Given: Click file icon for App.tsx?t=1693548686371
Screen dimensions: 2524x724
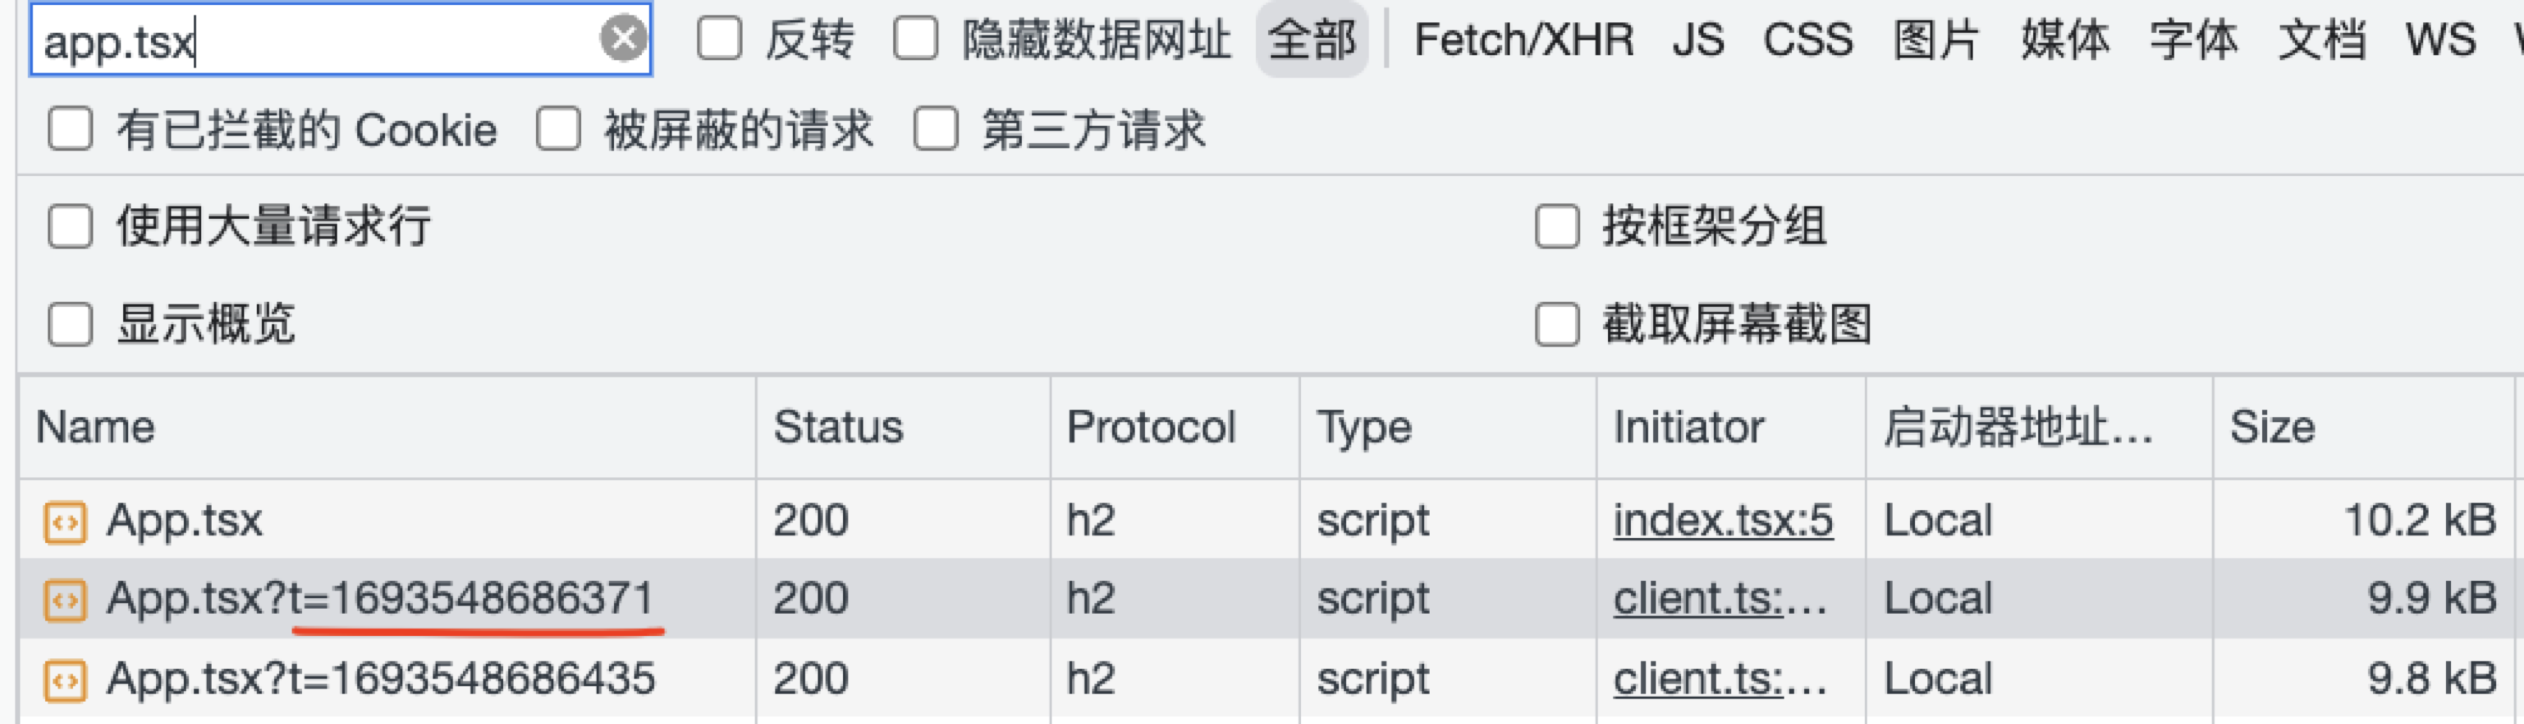Looking at the screenshot, I should coord(65,600).
